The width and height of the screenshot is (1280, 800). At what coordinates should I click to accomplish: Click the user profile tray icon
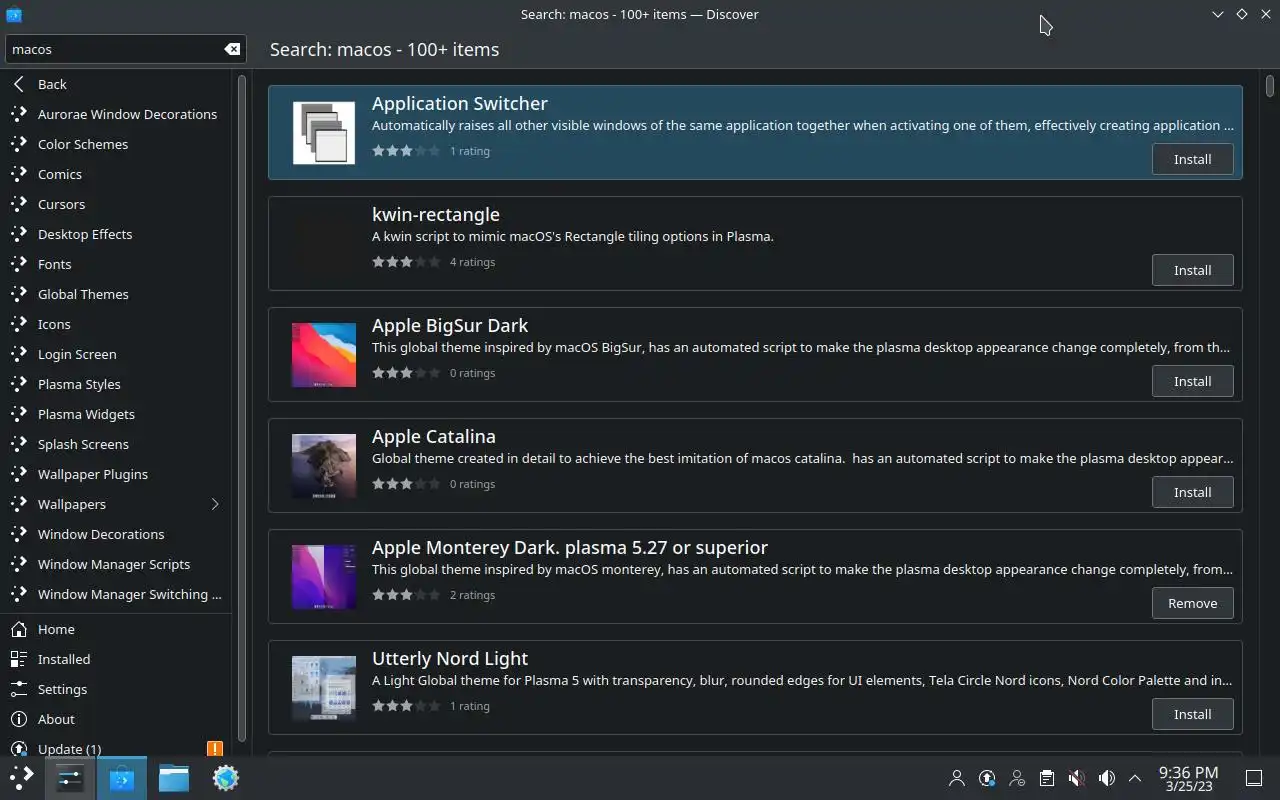(x=957, y=778)
